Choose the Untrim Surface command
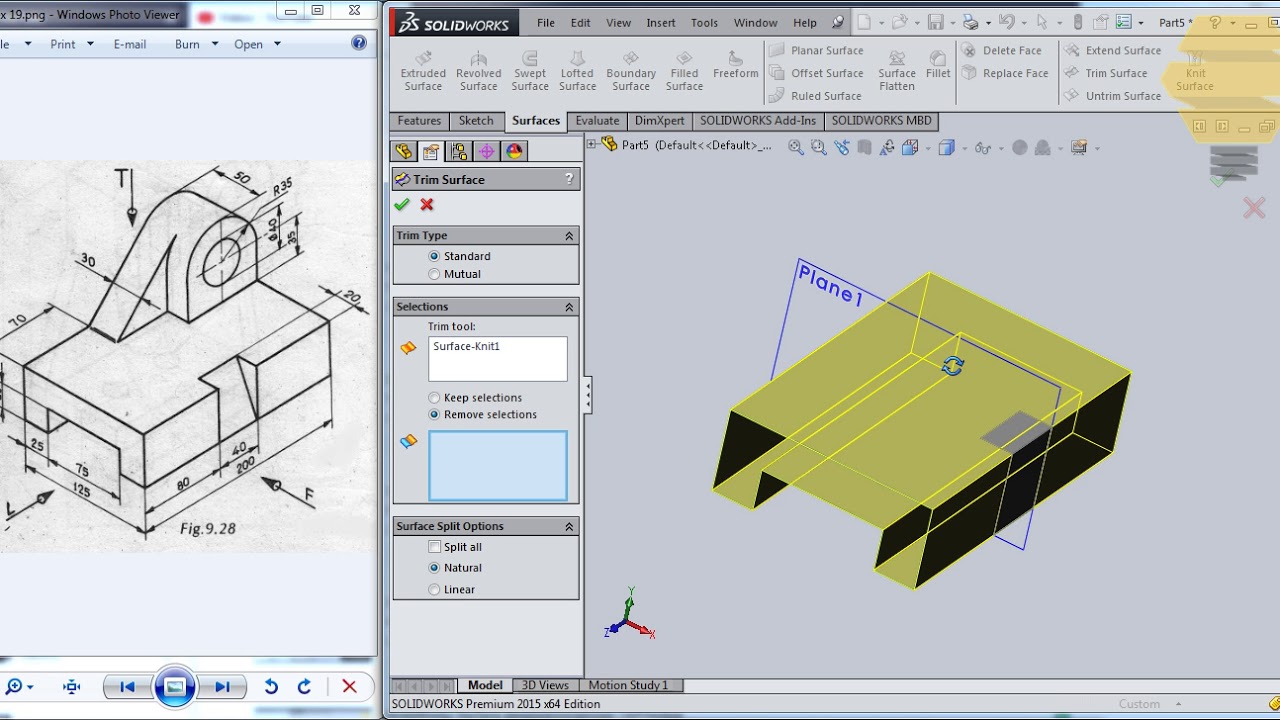Image resolution: width=1280 pixels, height=720 pixels. click(x=1113, y=96)
